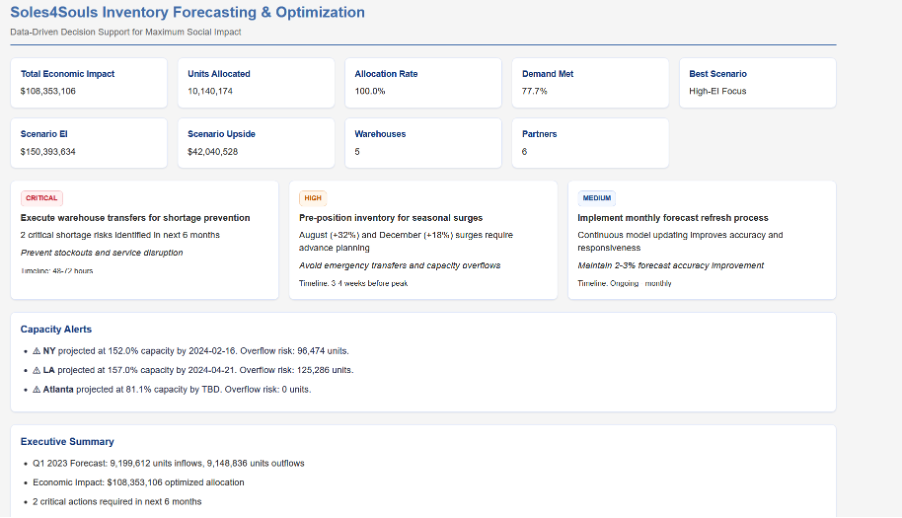Click the warning icon beside Atlanta alert
Image resolution: width=902 pixels, height=518 pixels.
point(37,389)
